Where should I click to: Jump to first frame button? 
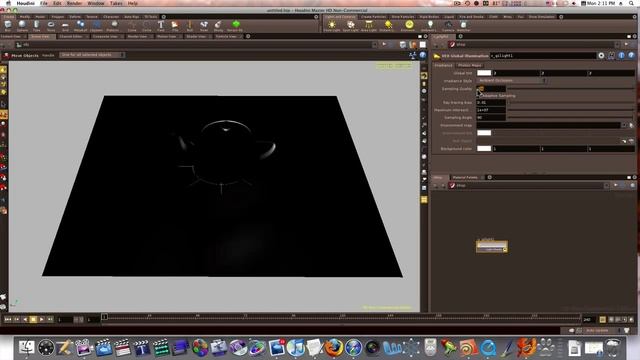click(x=8, y=319)
